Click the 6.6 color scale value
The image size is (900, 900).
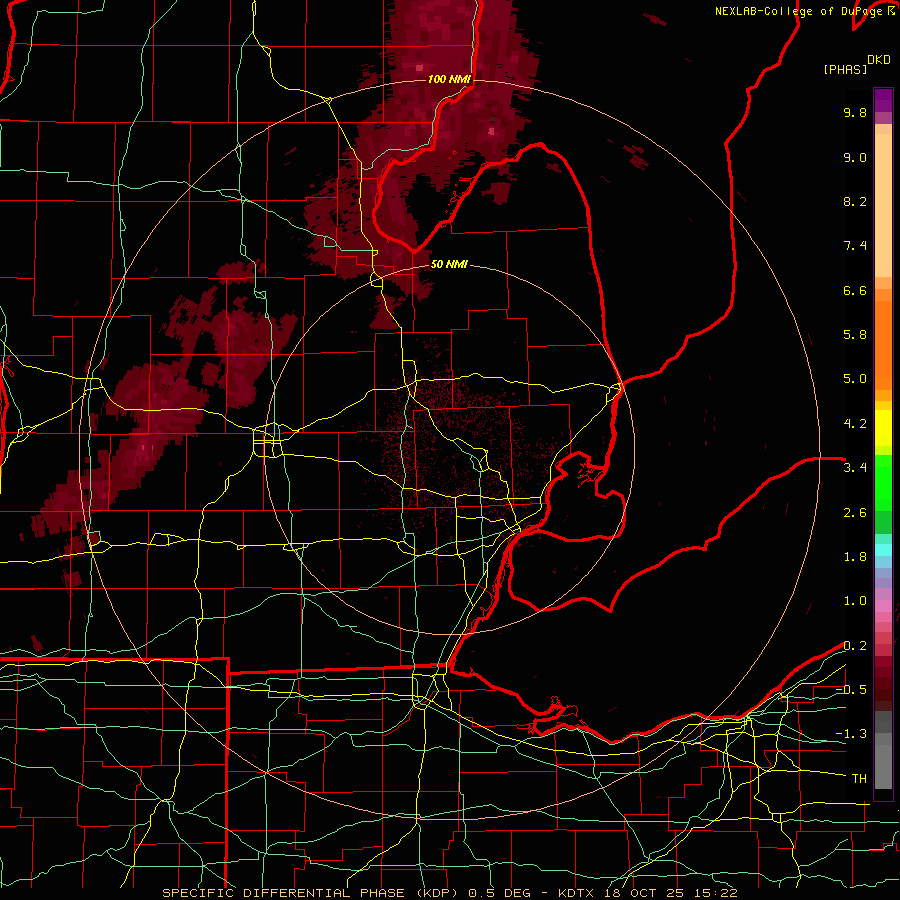tap(855, 290)
